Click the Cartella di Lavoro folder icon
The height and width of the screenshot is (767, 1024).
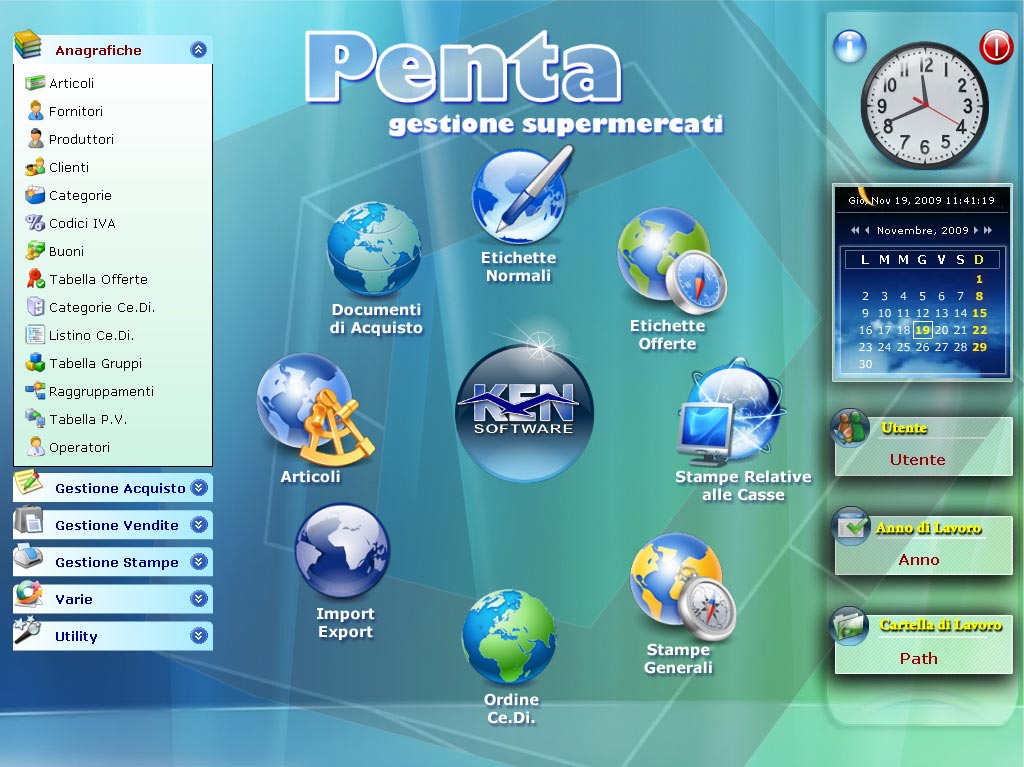point(849,626)
